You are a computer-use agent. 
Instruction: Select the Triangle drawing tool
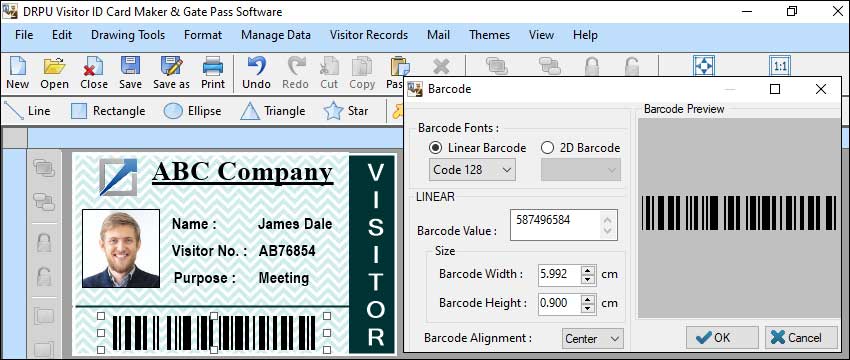tap(273, 111)
